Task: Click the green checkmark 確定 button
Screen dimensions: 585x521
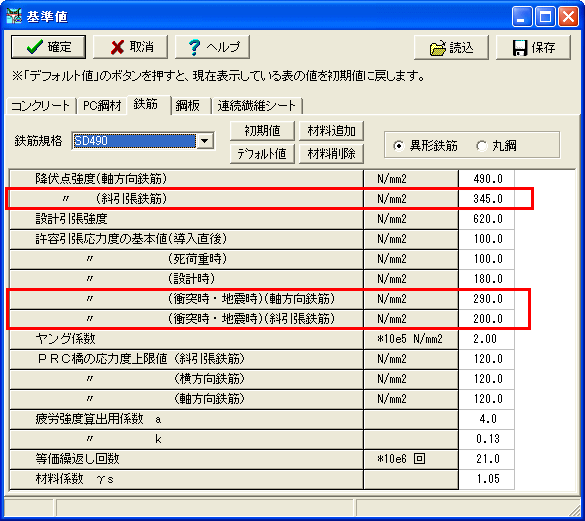Action: tap(48, 47)
